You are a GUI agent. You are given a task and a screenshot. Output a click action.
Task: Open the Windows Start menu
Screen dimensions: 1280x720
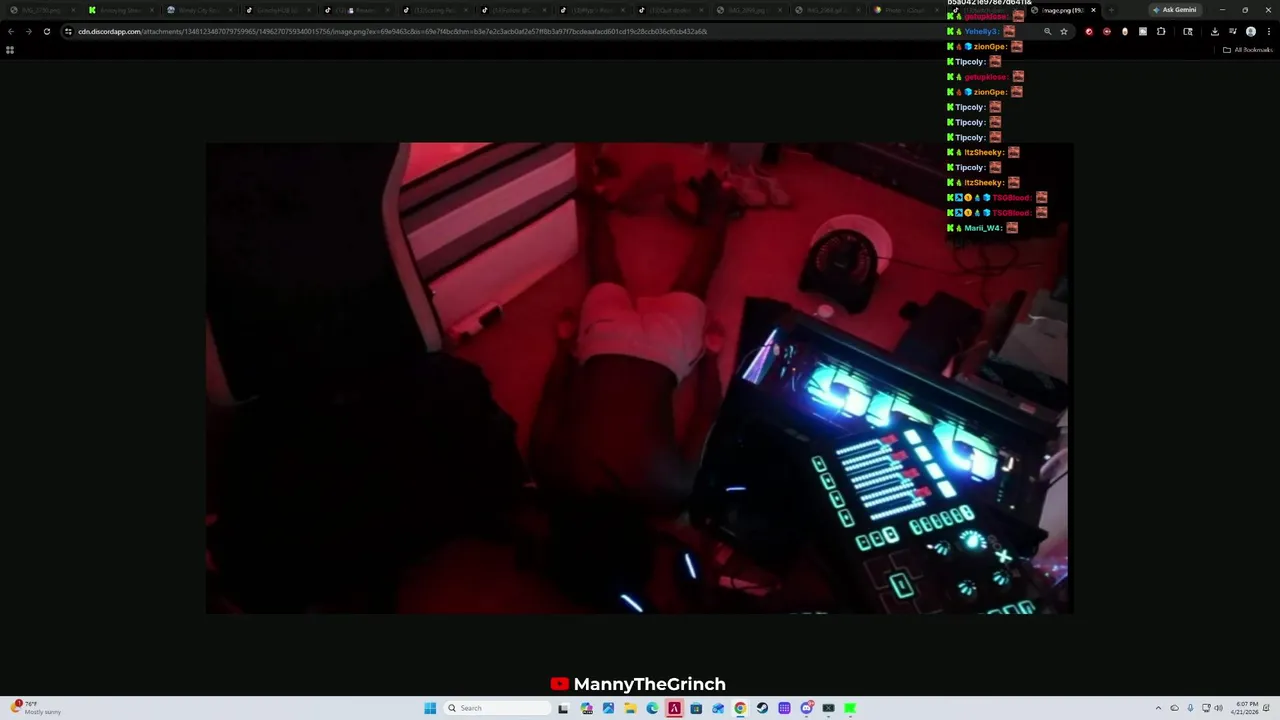(430, 708)
